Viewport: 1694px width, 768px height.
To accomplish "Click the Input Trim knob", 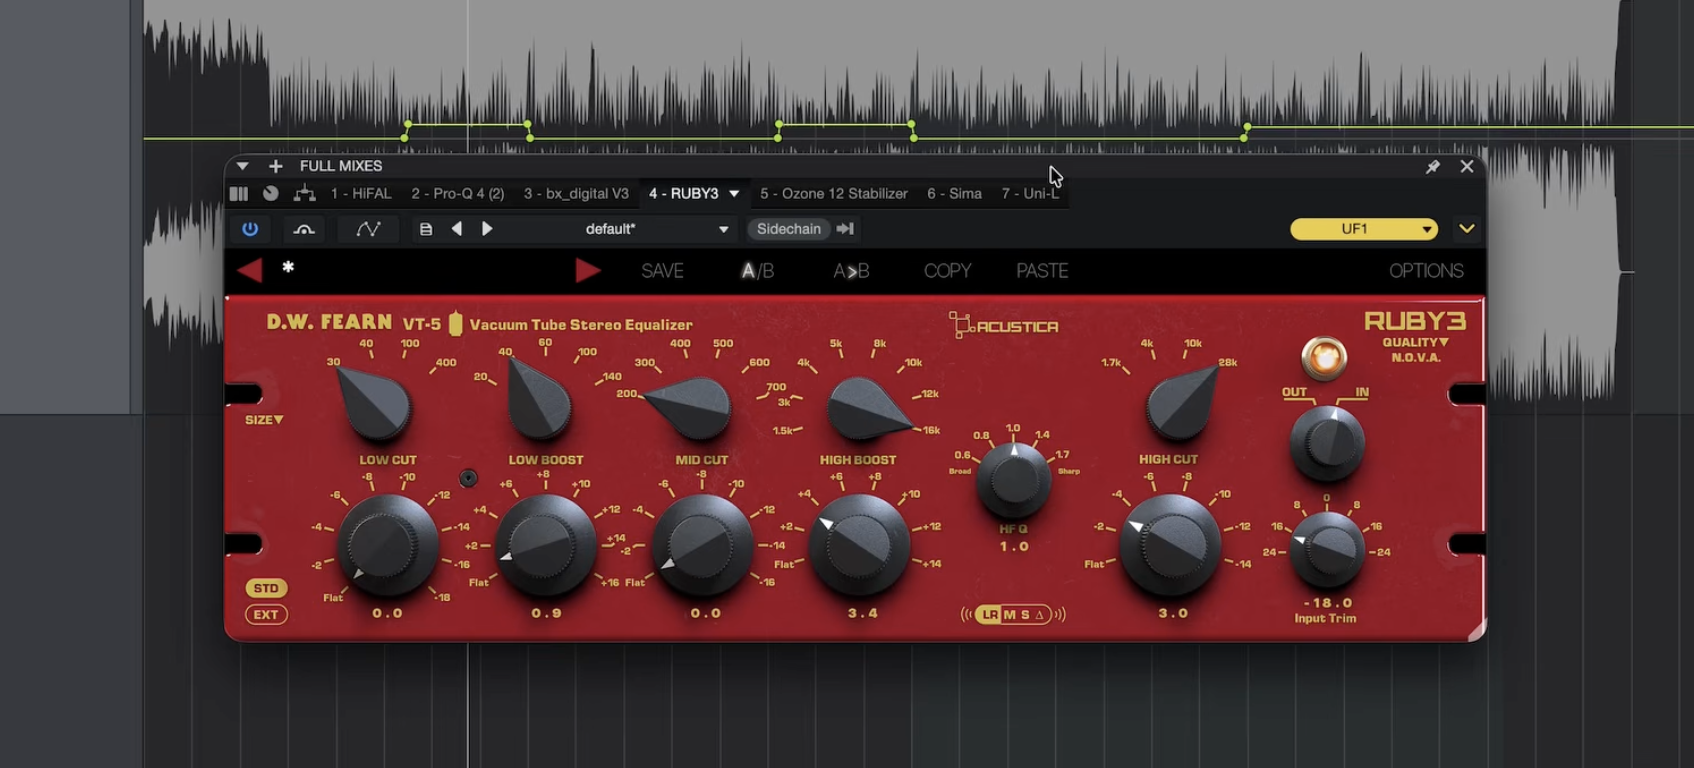I will (x=1327, y=549).
